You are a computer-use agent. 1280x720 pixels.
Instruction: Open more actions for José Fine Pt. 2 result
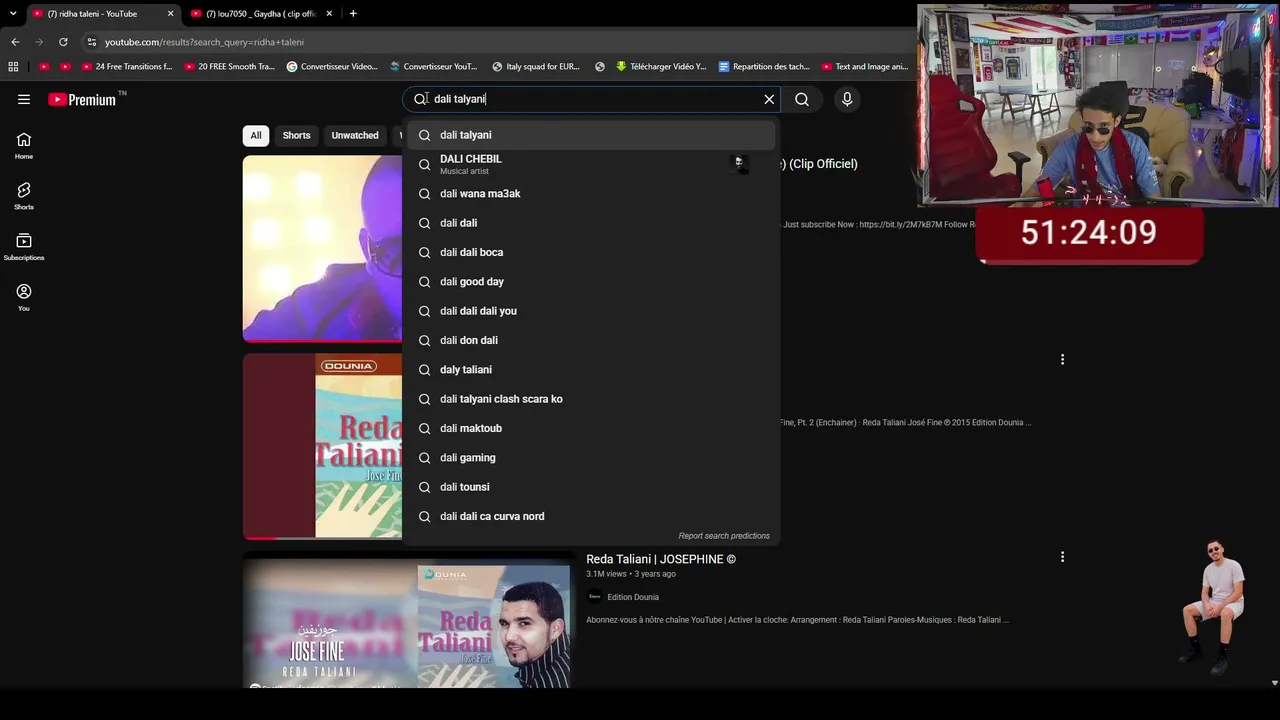tap(1062, 359)
